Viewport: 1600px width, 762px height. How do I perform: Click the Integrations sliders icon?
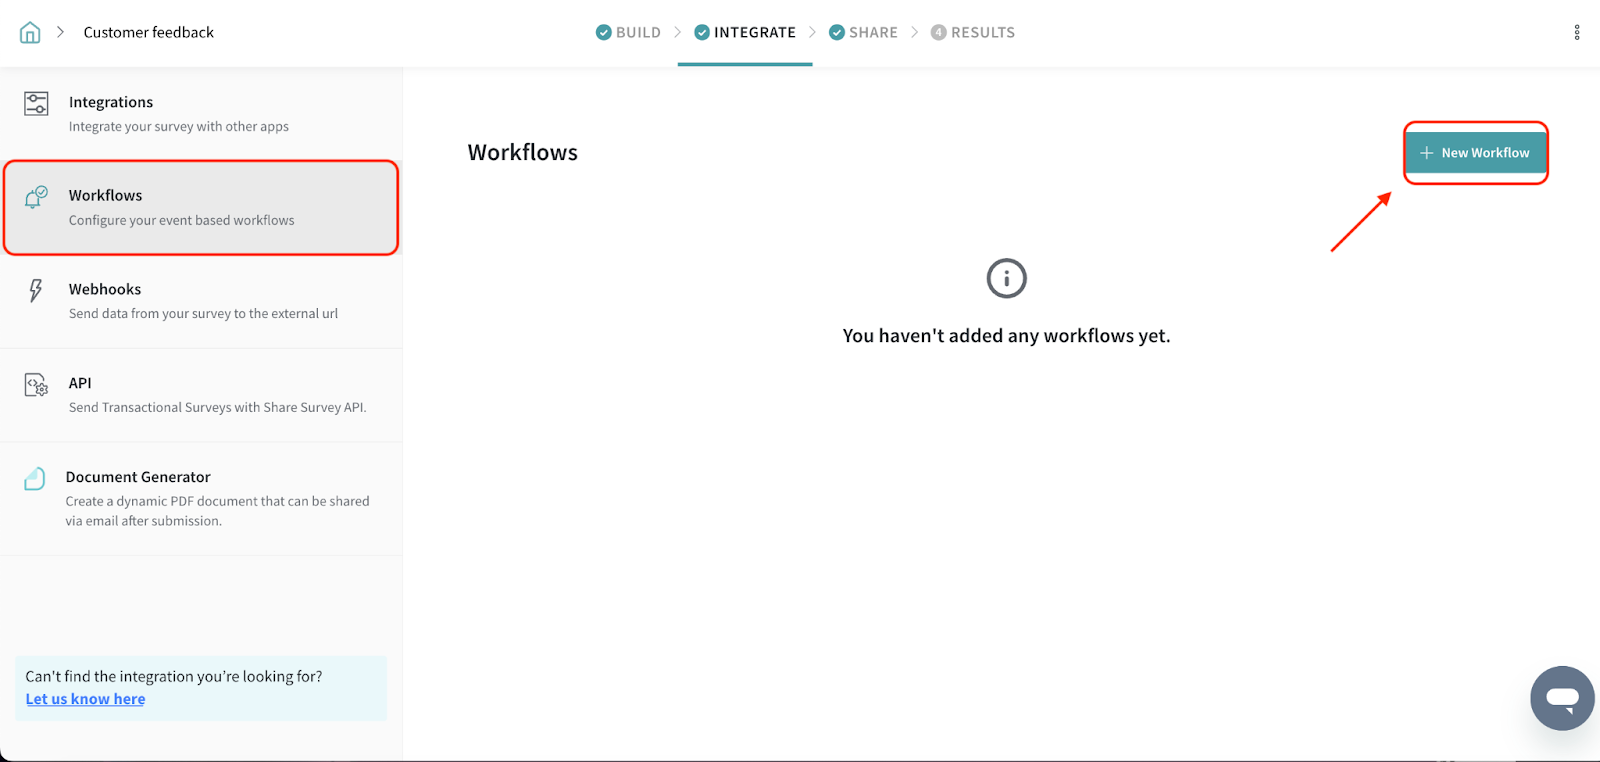coord(36,103)
